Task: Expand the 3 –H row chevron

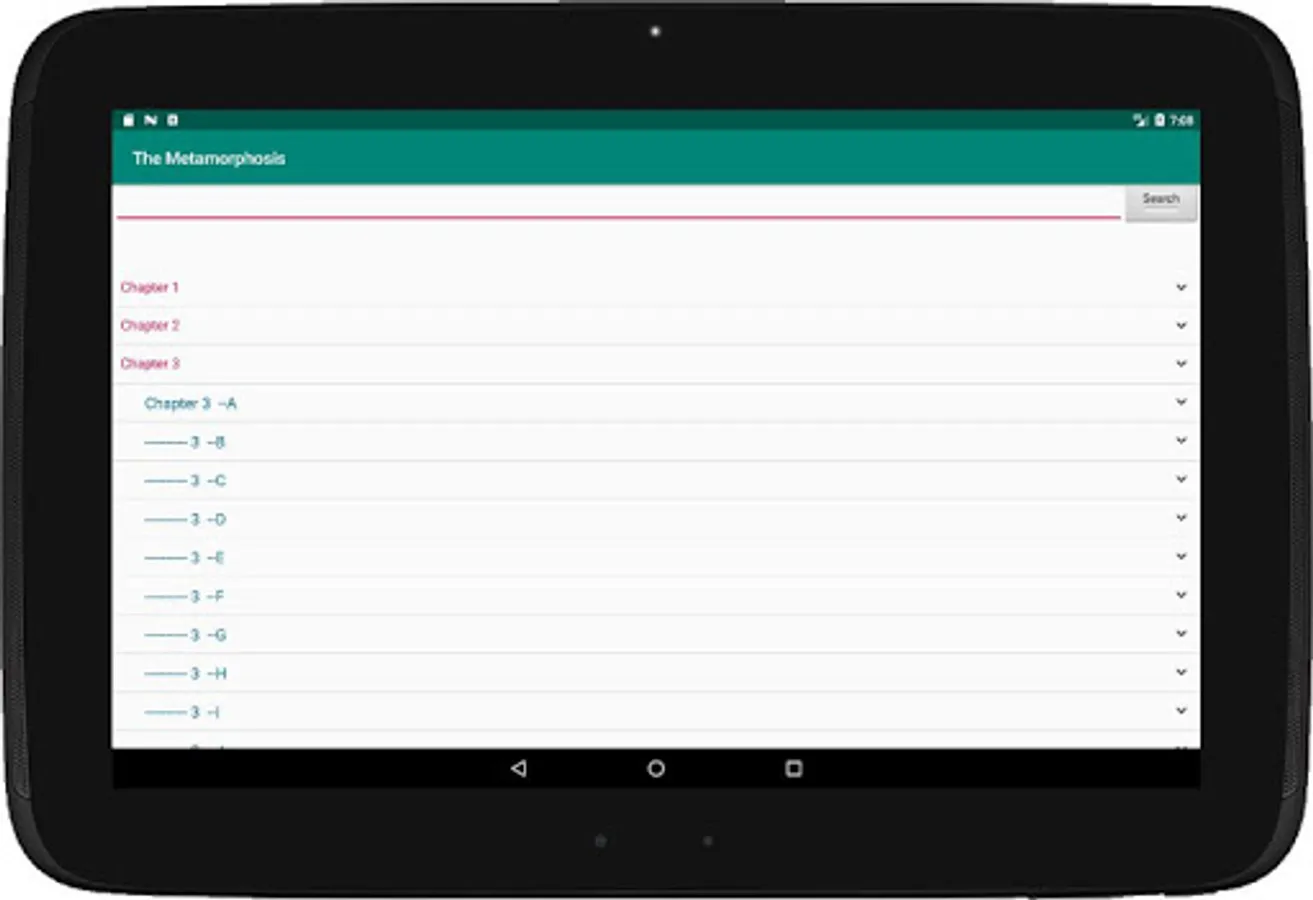Action: tap(1181, 672)
